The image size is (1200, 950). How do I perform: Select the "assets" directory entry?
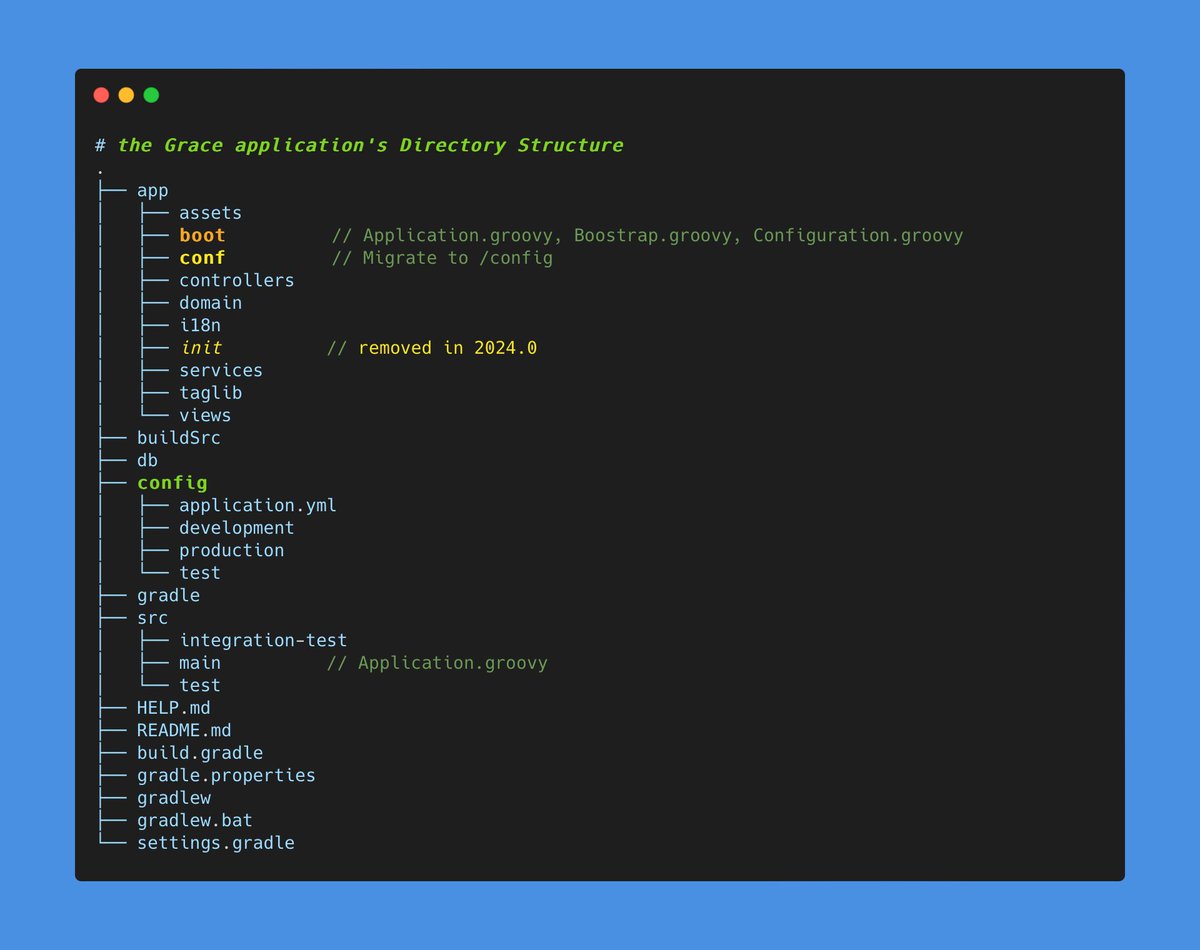coord(211,213)
